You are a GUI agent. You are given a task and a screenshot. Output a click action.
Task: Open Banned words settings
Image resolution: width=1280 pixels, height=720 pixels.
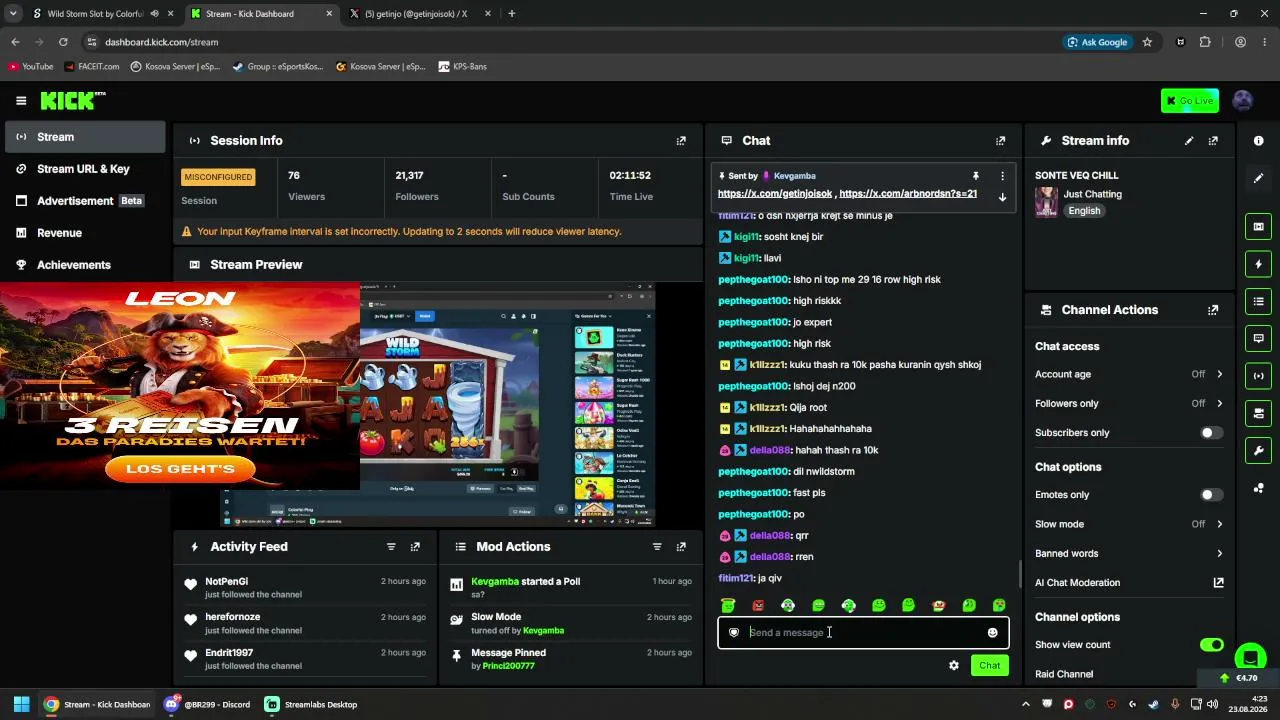1219,553
